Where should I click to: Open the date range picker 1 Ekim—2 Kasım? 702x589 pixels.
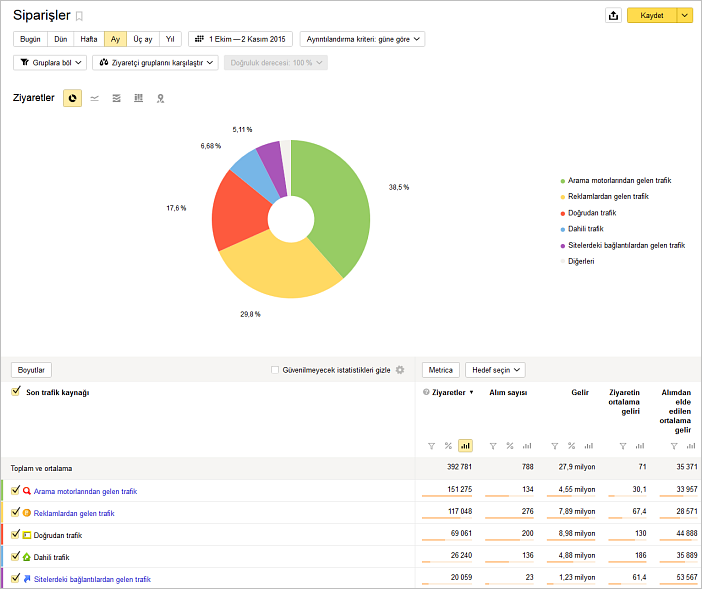click(x=240, y=39)
